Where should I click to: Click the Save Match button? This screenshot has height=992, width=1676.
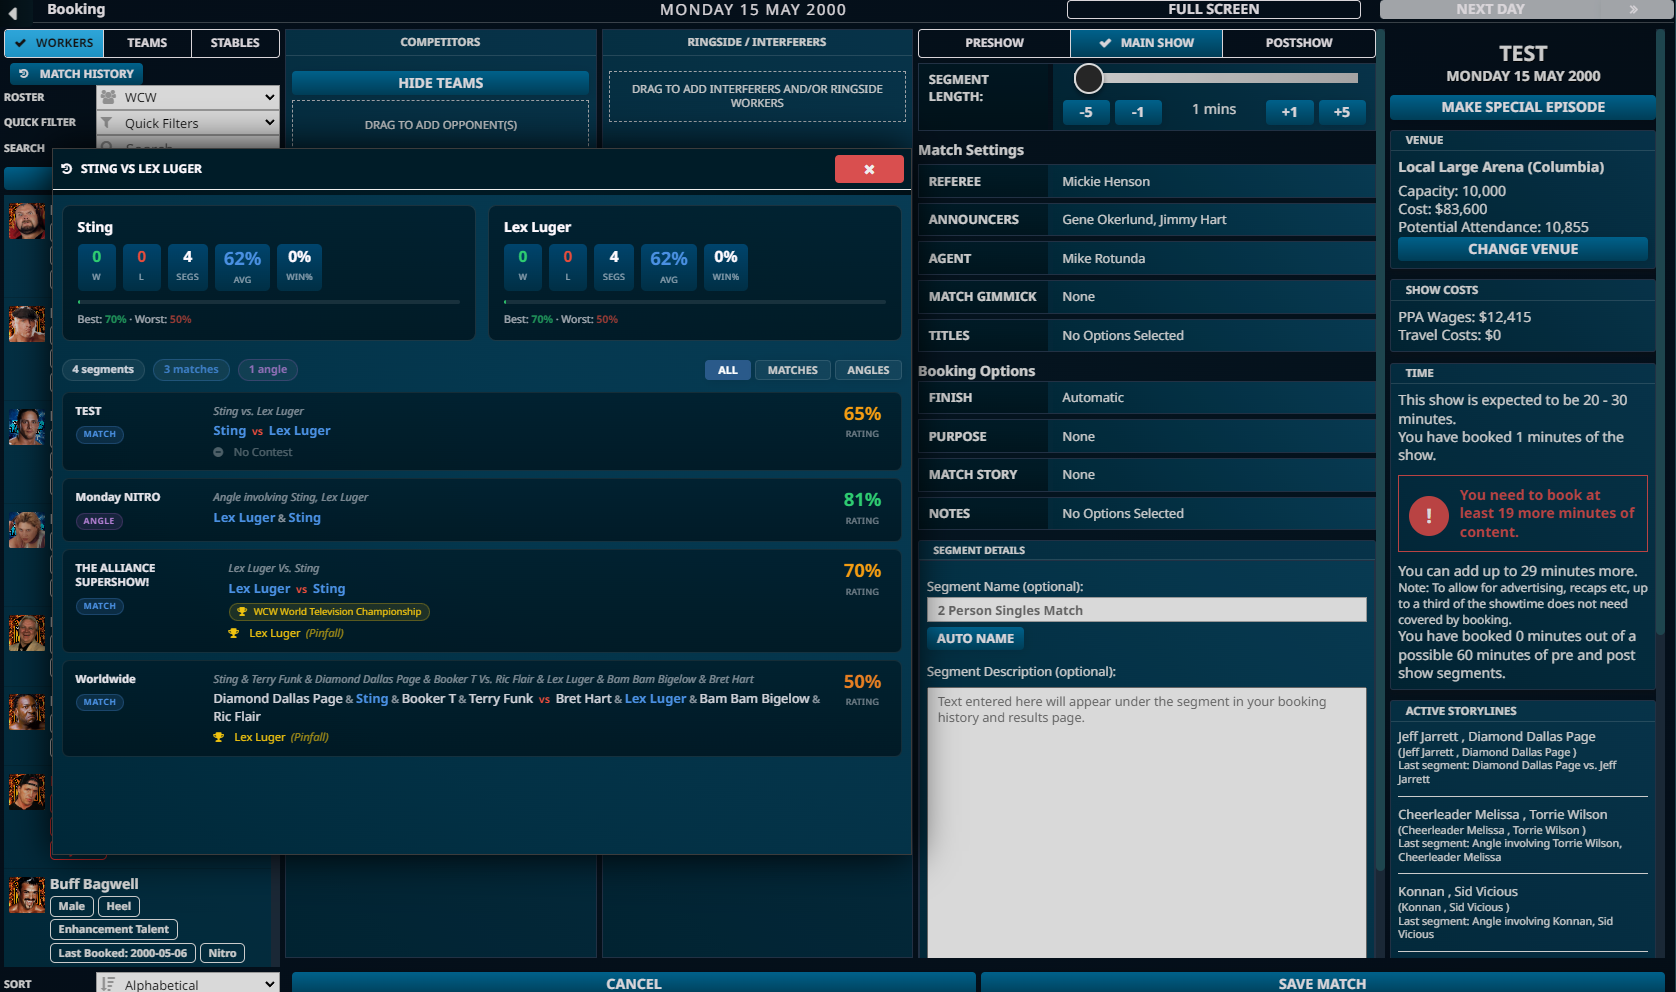click(x=1322, y=983)
